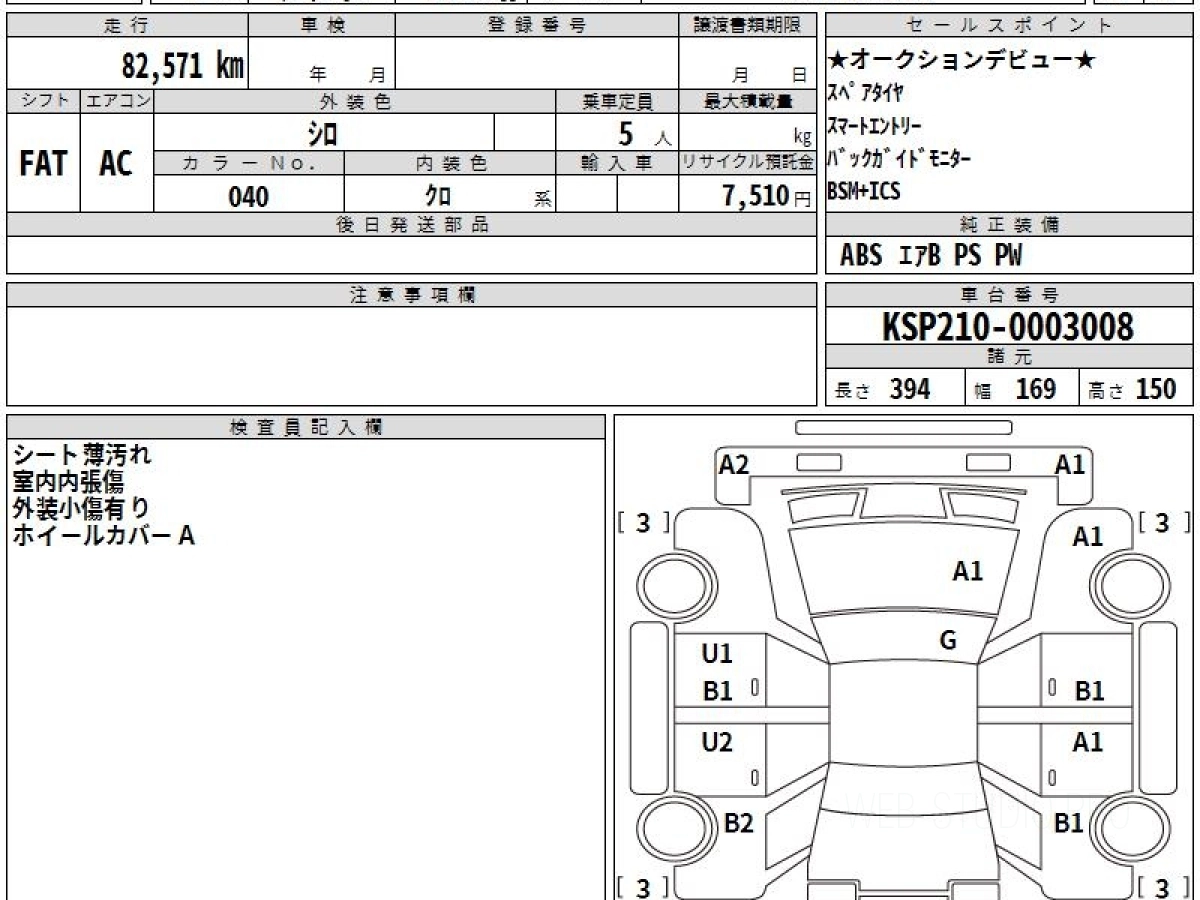Select inspector note 室内内張傷

tap(68, 482)
